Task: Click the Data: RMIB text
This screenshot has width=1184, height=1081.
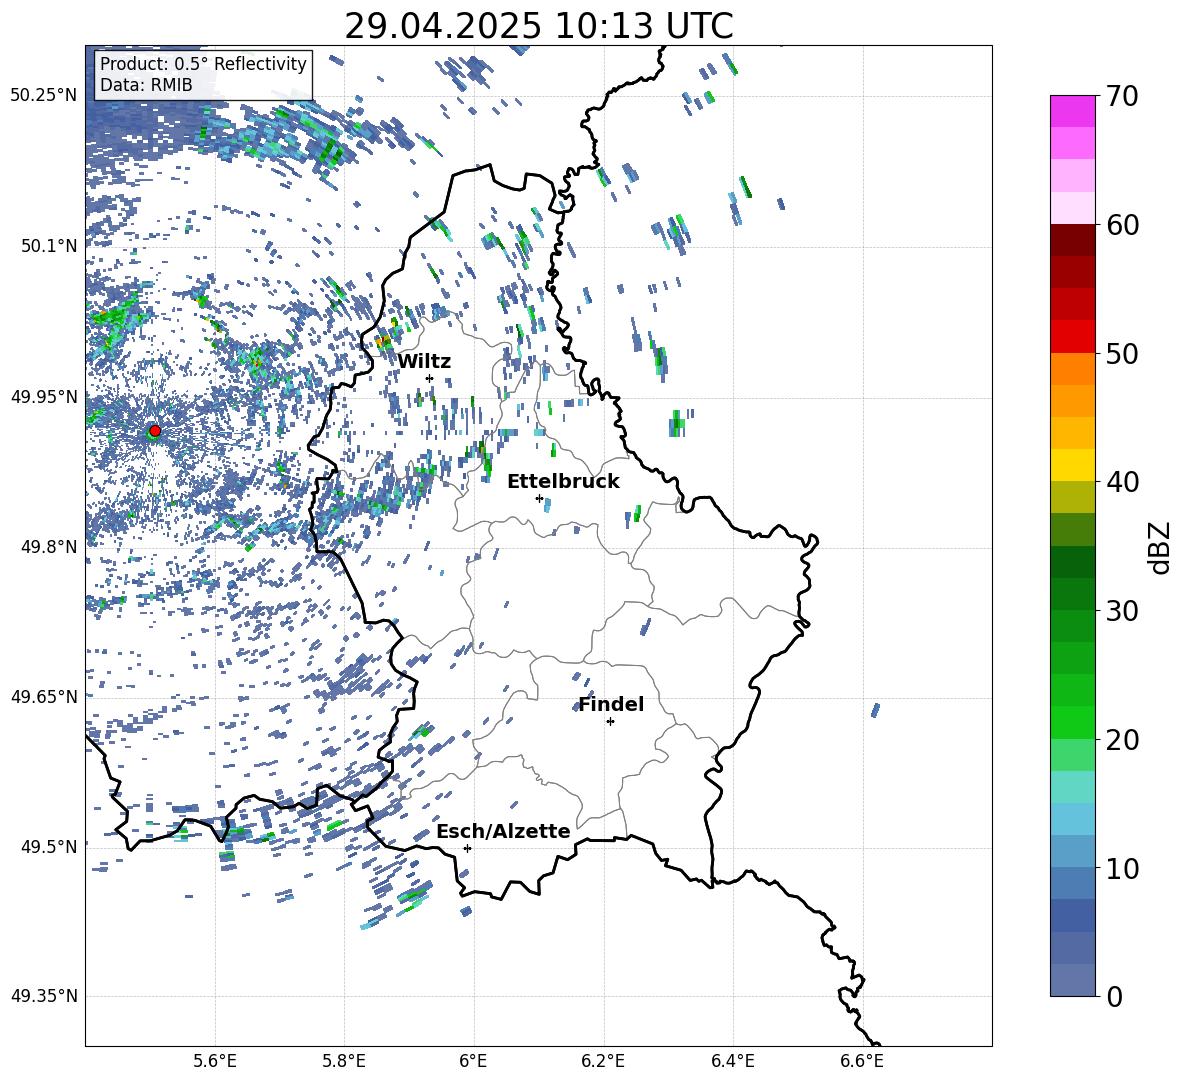Action: tap(146, 85)
